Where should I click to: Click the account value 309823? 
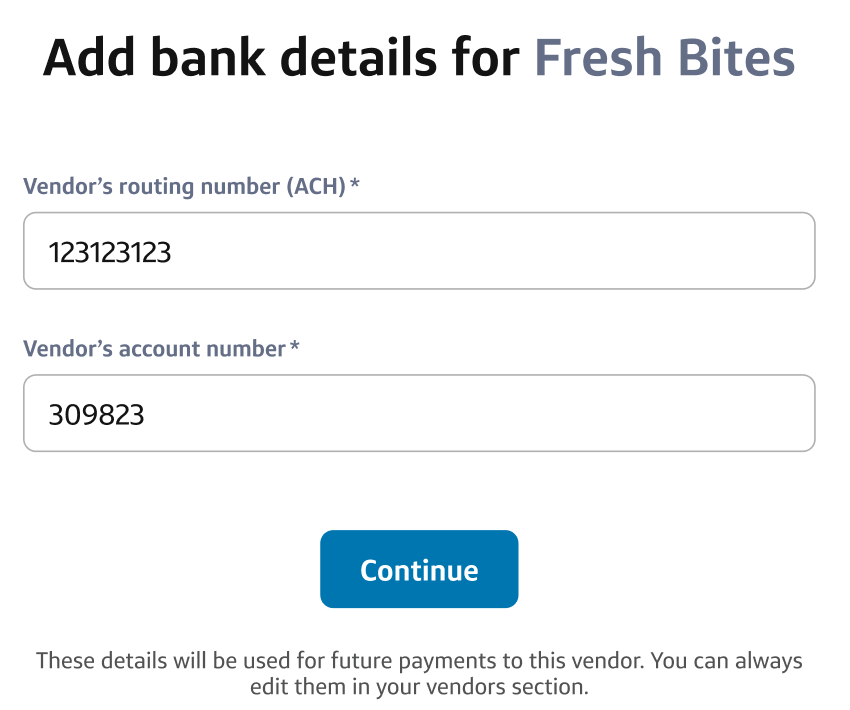pos(97,414)
